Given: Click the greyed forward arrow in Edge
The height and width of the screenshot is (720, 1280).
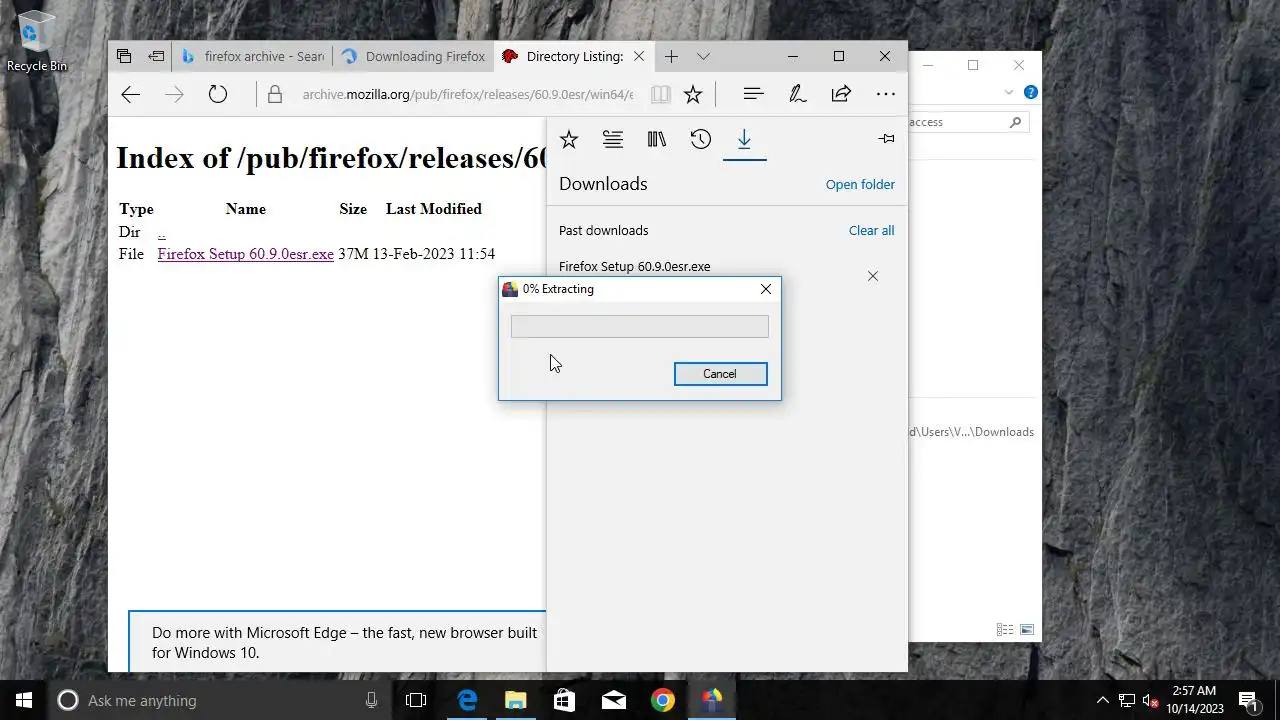Looking at the screenshot, I should (x=174, y=94).
